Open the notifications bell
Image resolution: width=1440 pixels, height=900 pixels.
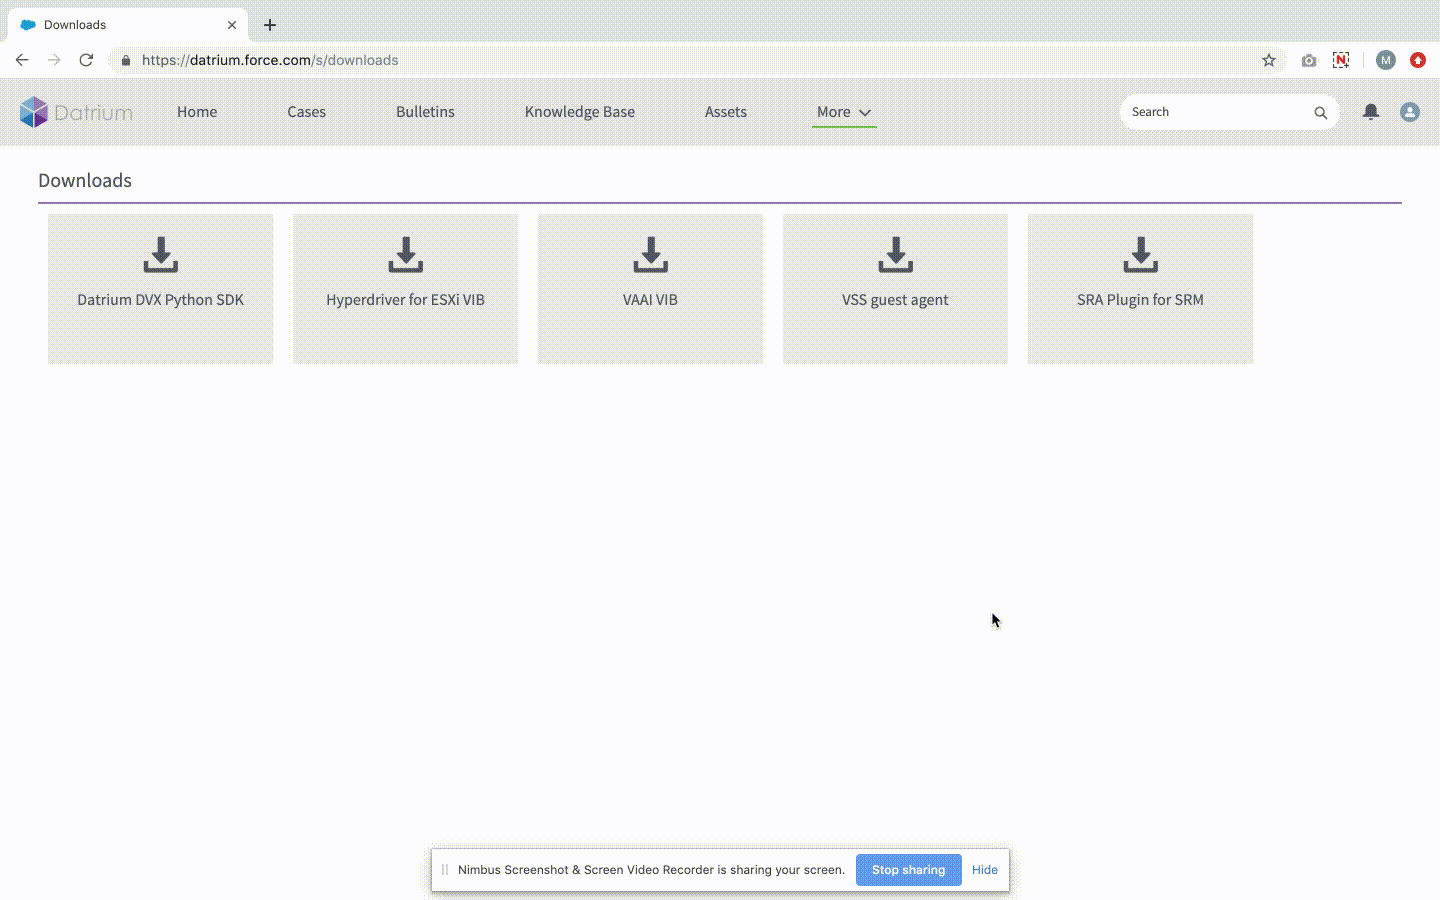(x=1371, y=112)
